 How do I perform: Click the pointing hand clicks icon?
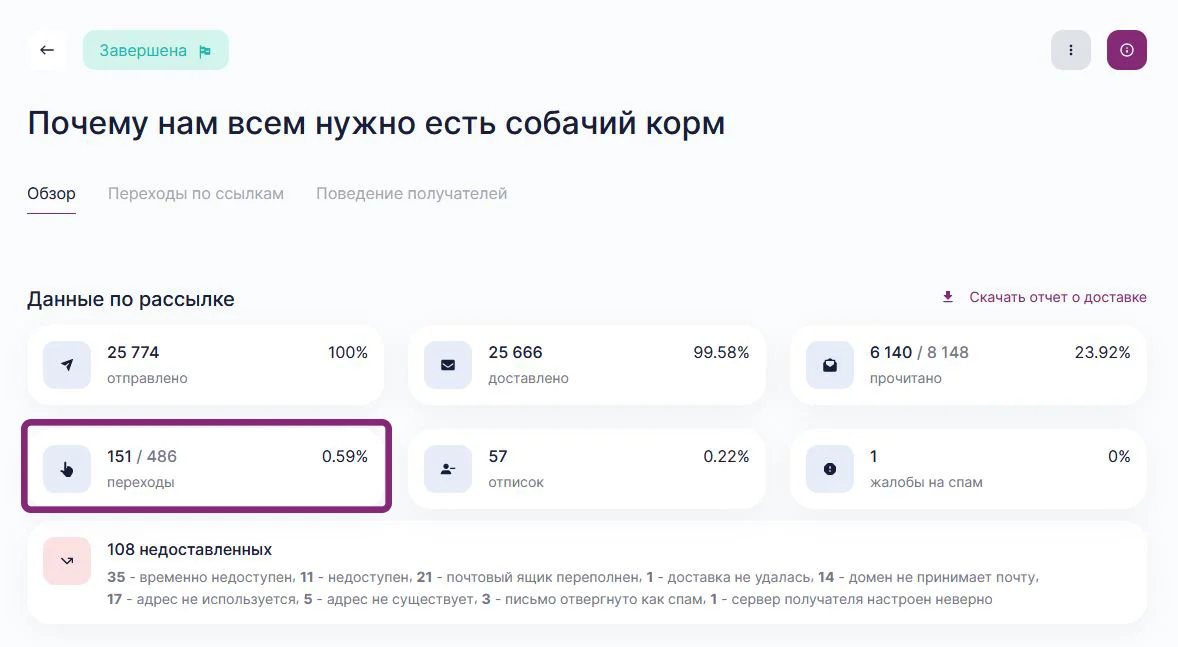click(67, 469)
